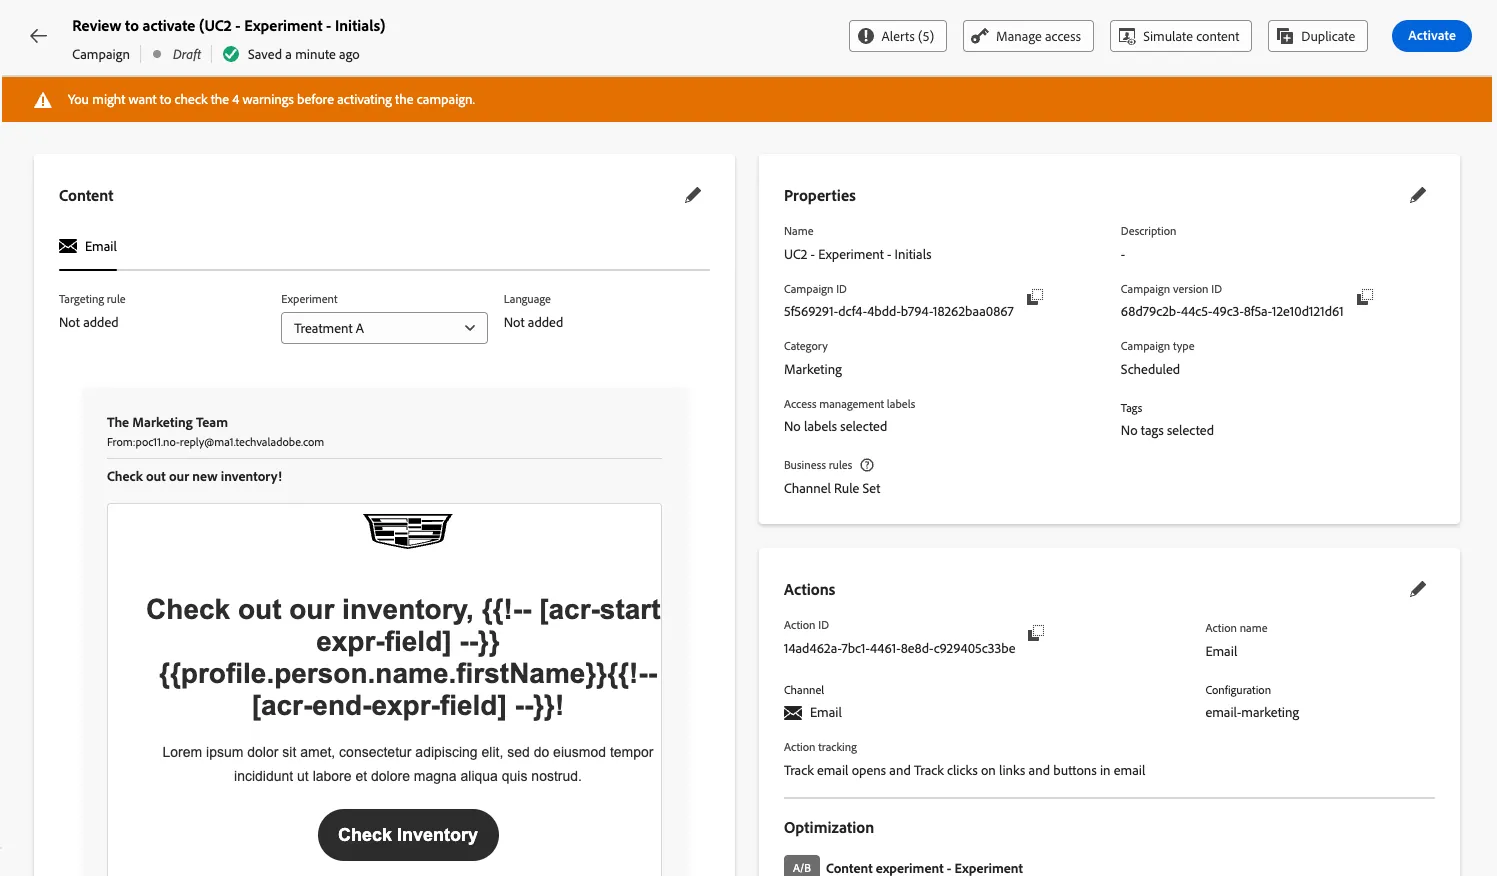Click the A/B content experiment badge

coord(802,867)
